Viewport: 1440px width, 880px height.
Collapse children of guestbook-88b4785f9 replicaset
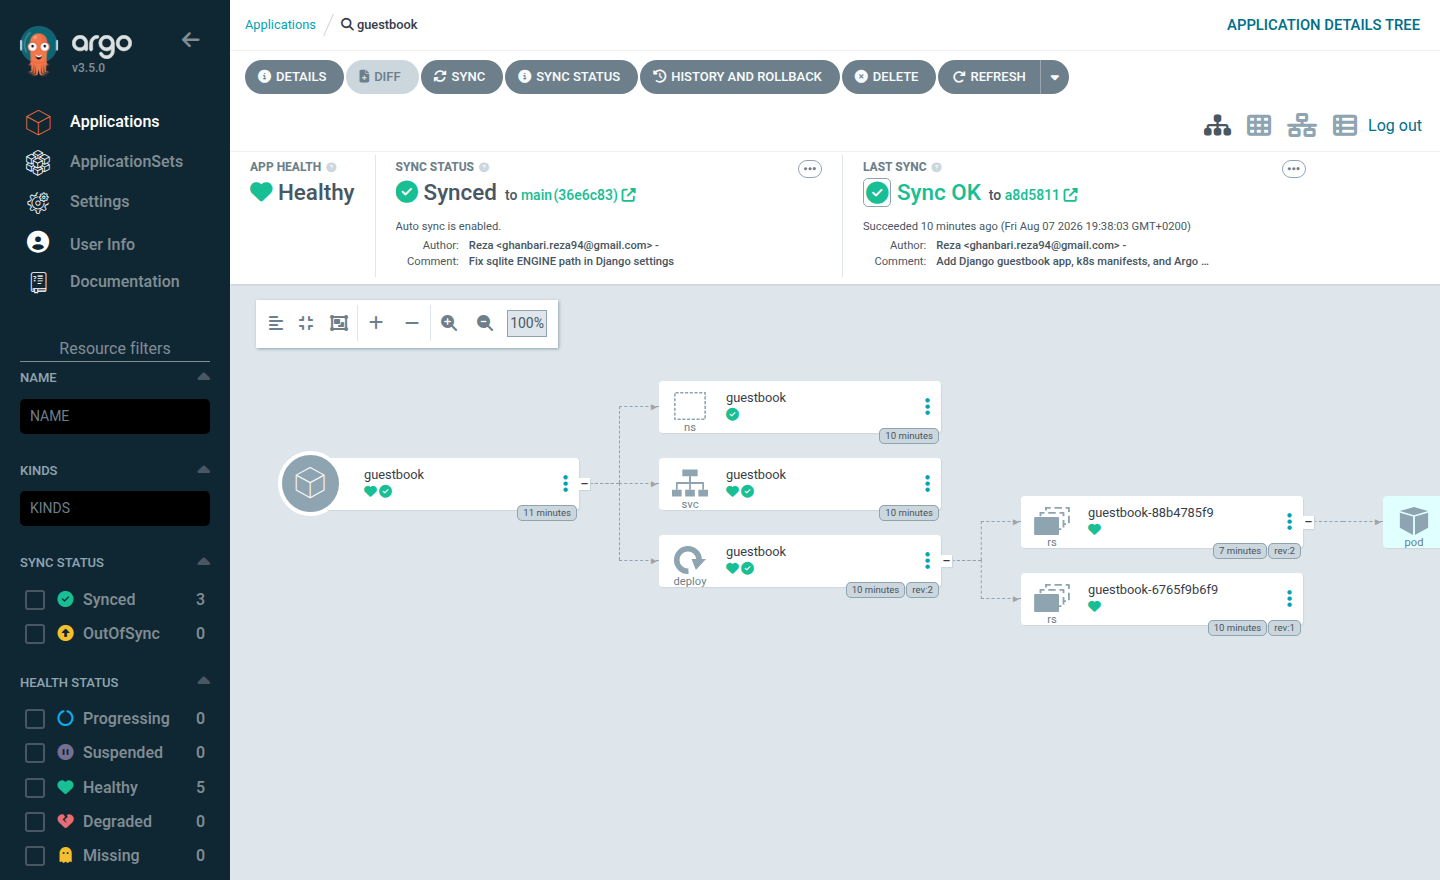1309,522
